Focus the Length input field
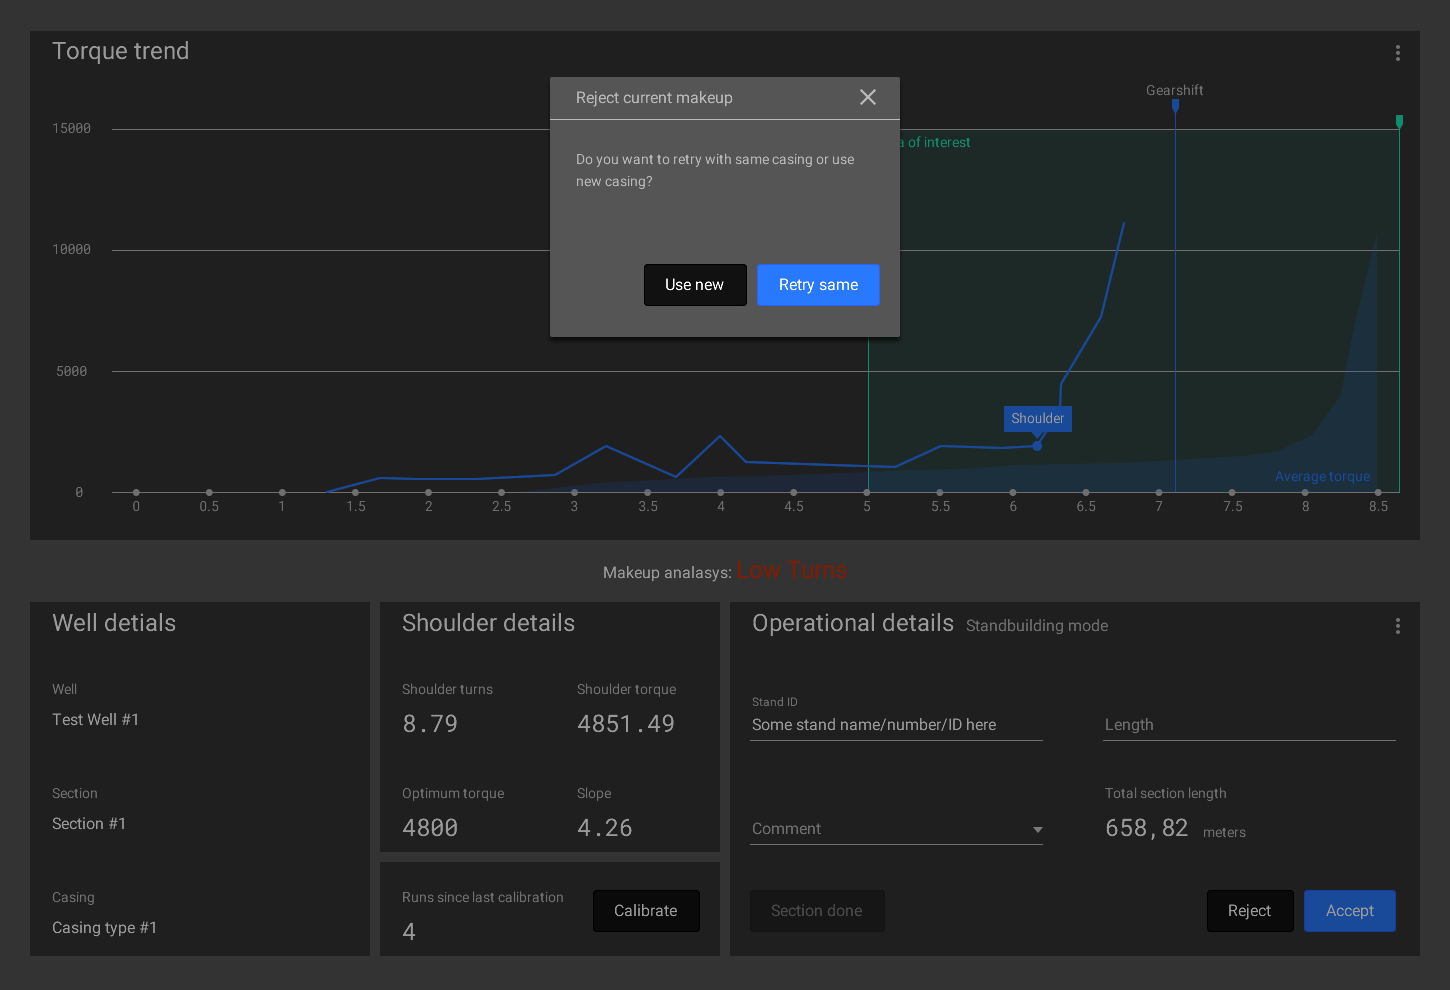This screenshot has width=1450, height=990. [1249, 725]
